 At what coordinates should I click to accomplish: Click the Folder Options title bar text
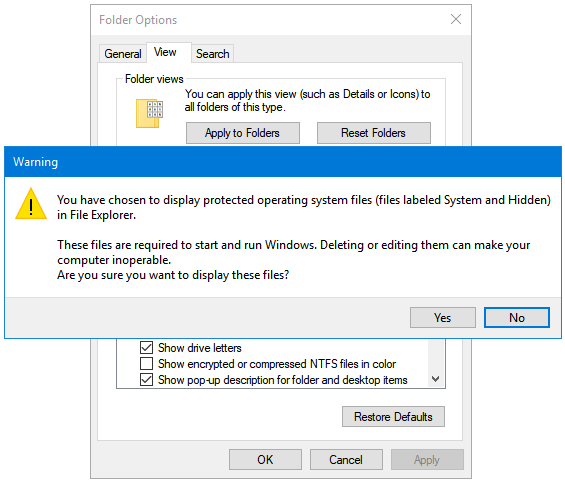coord(138,20)
